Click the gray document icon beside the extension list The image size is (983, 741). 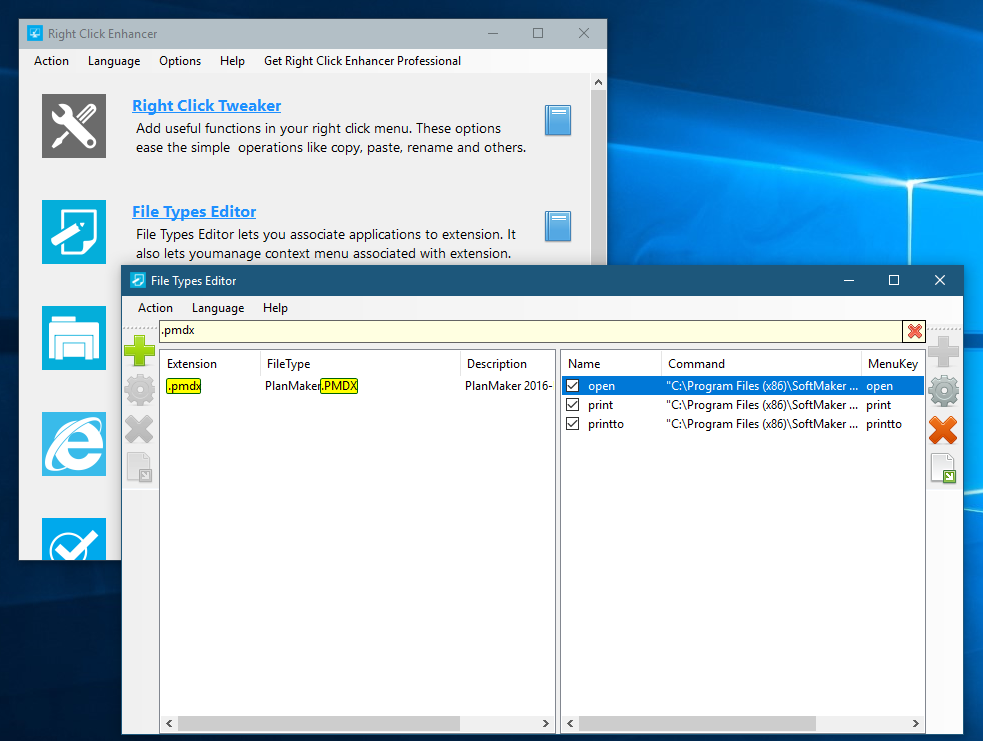pyautogui.click(x=140, y=467)
